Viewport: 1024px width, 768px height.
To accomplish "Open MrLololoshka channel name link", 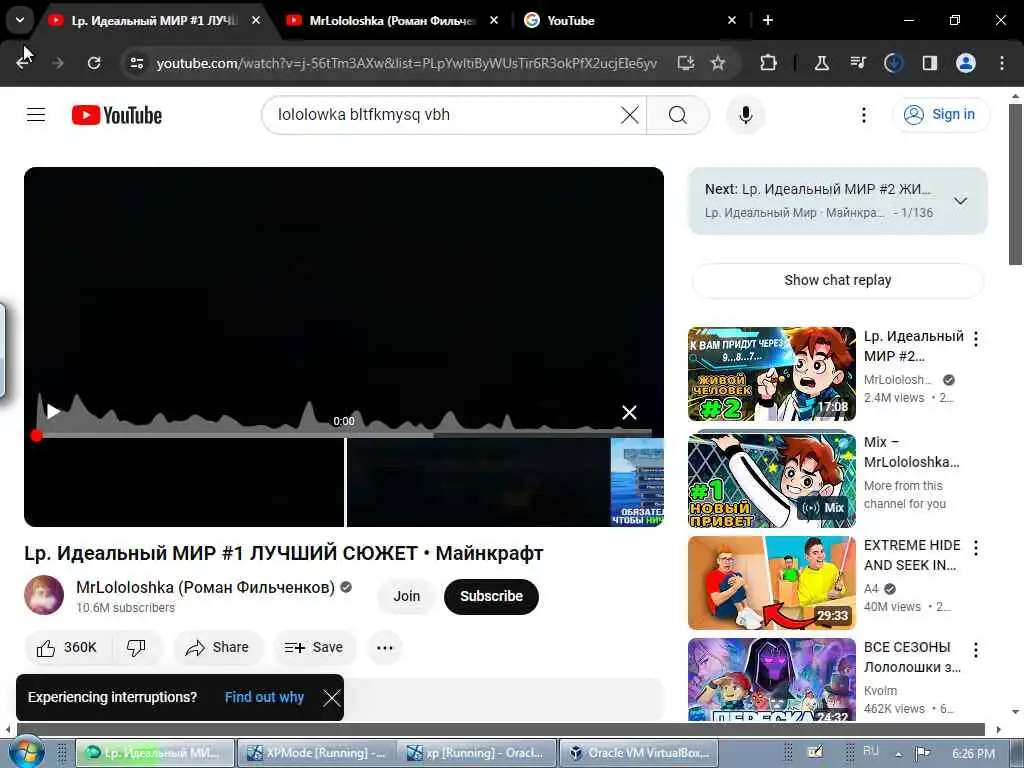I will pos(205,587).
